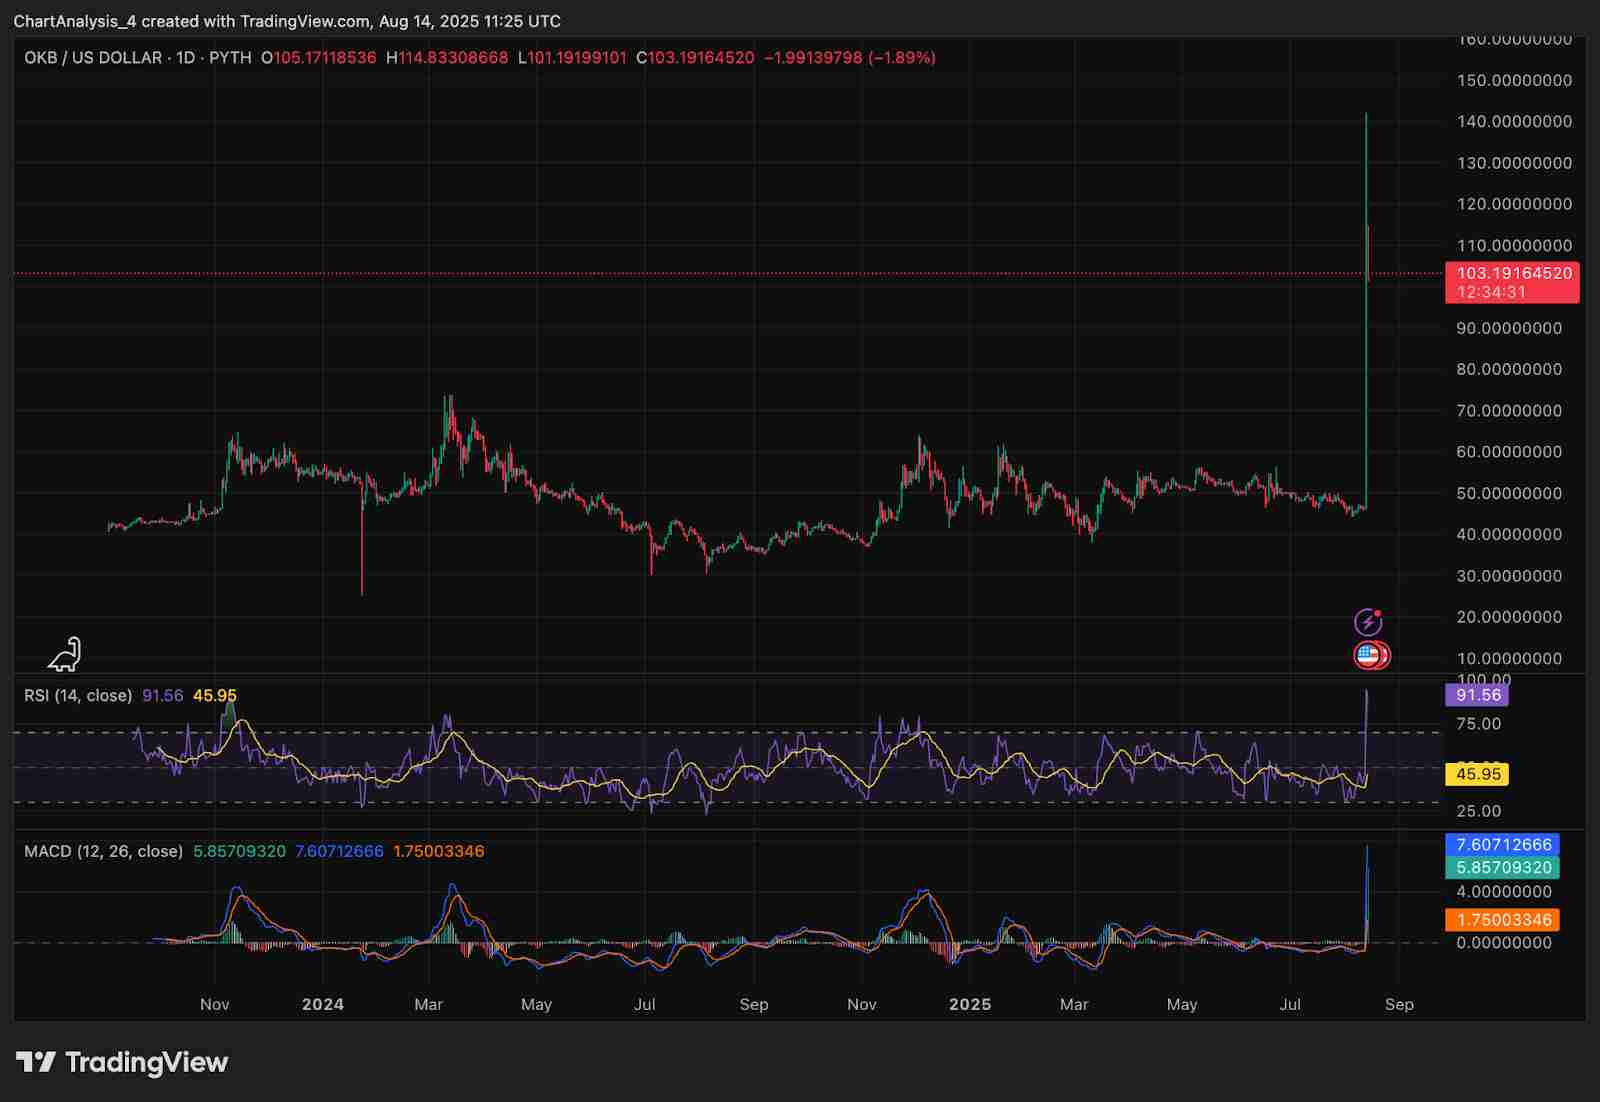Click the purple RSI 91.56 axis label
Screen dimensions: 1600x1102
(1477, 695)
